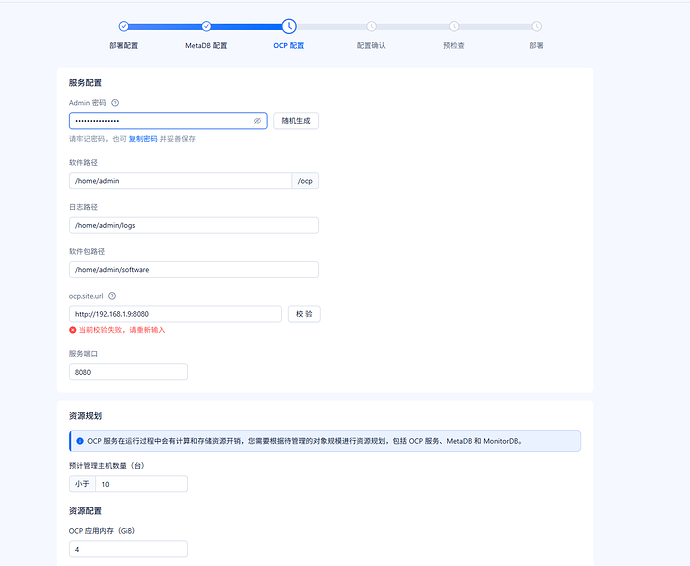Focus OCP 应用内存 field with 4
690x566 pixels.
coord(128,549)
